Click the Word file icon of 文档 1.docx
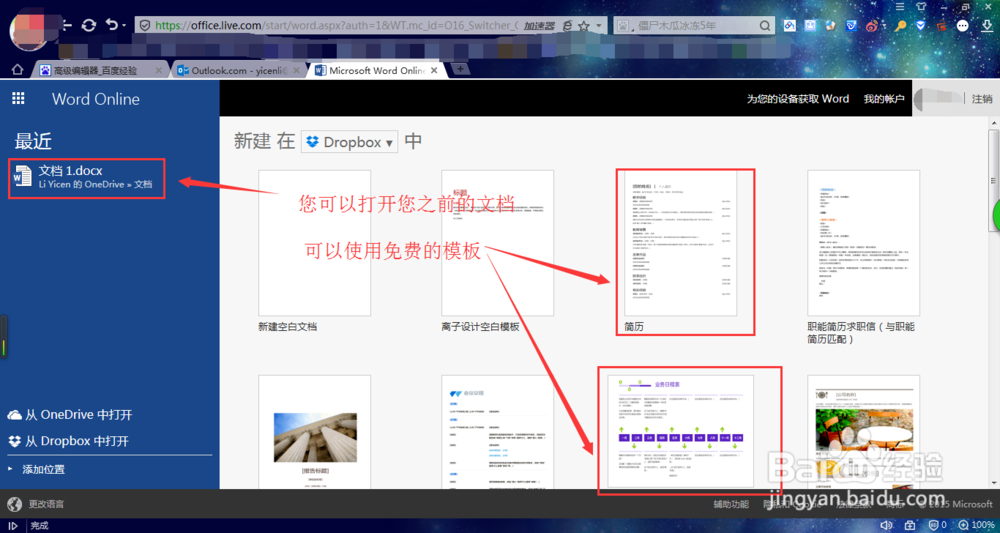The image size is (1000, 533). pos(22,176)
